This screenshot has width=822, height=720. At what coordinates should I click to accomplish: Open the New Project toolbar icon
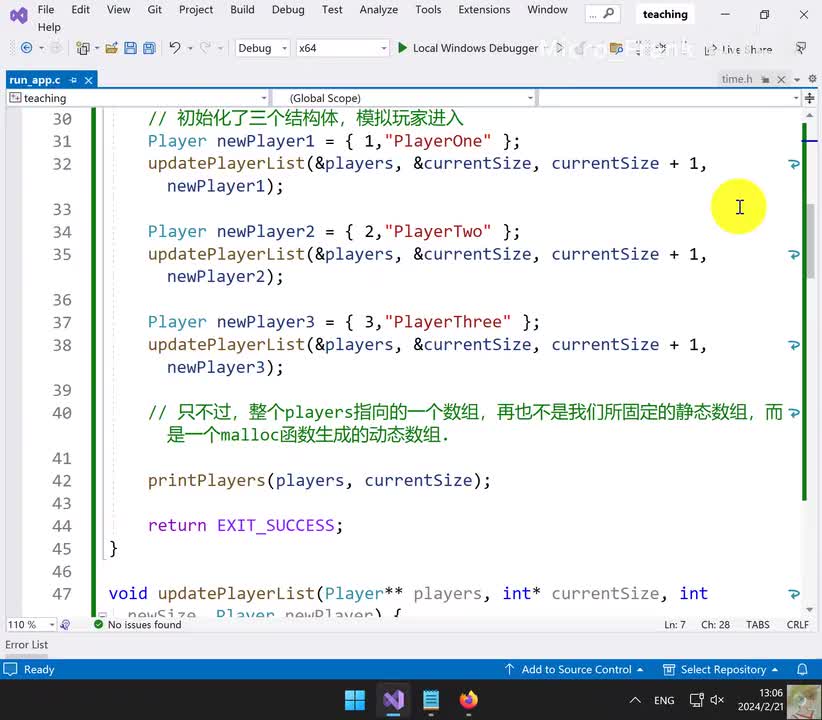click(82, 48)
